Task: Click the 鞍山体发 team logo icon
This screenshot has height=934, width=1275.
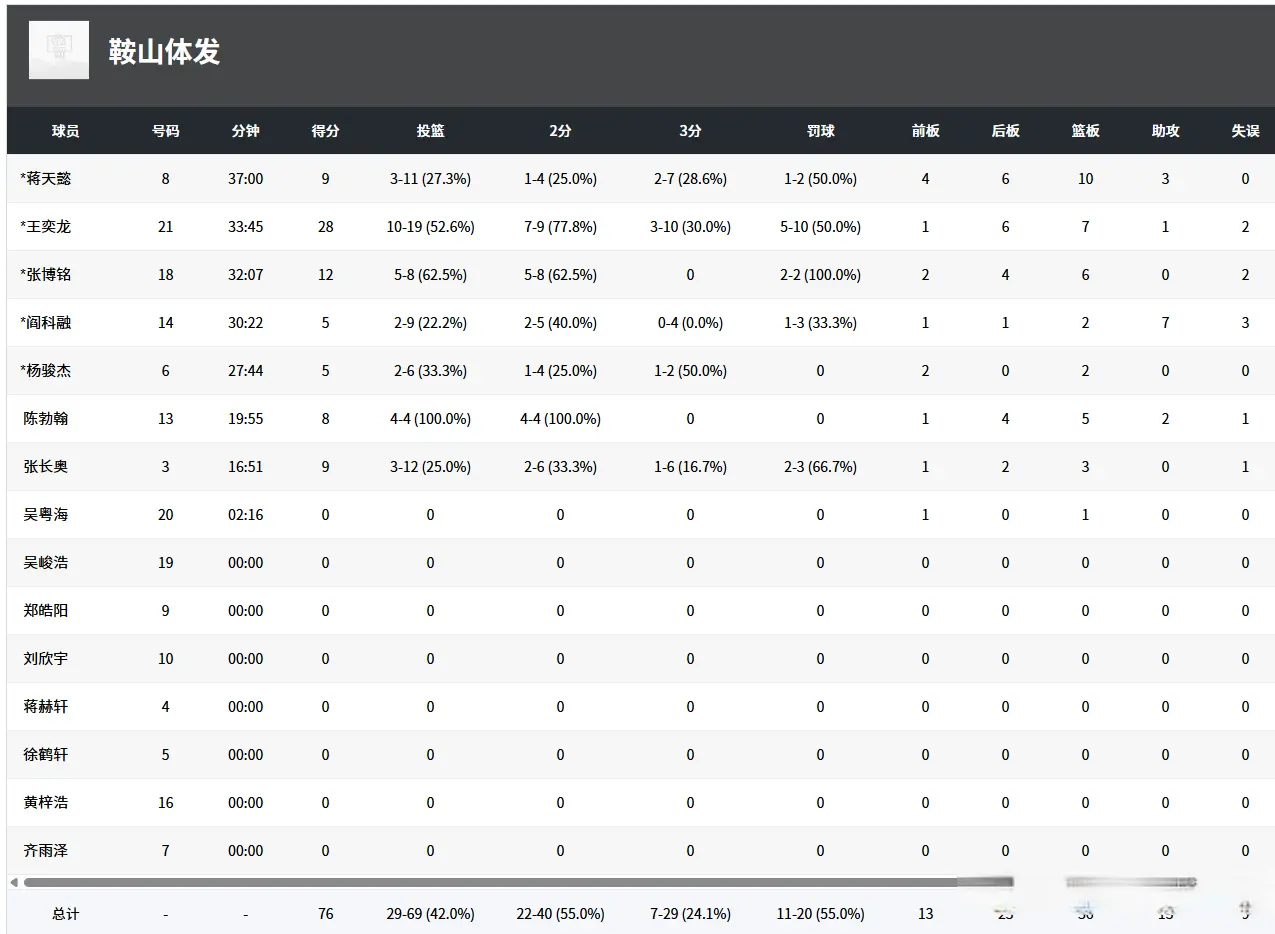Action: tap(58, 50)
